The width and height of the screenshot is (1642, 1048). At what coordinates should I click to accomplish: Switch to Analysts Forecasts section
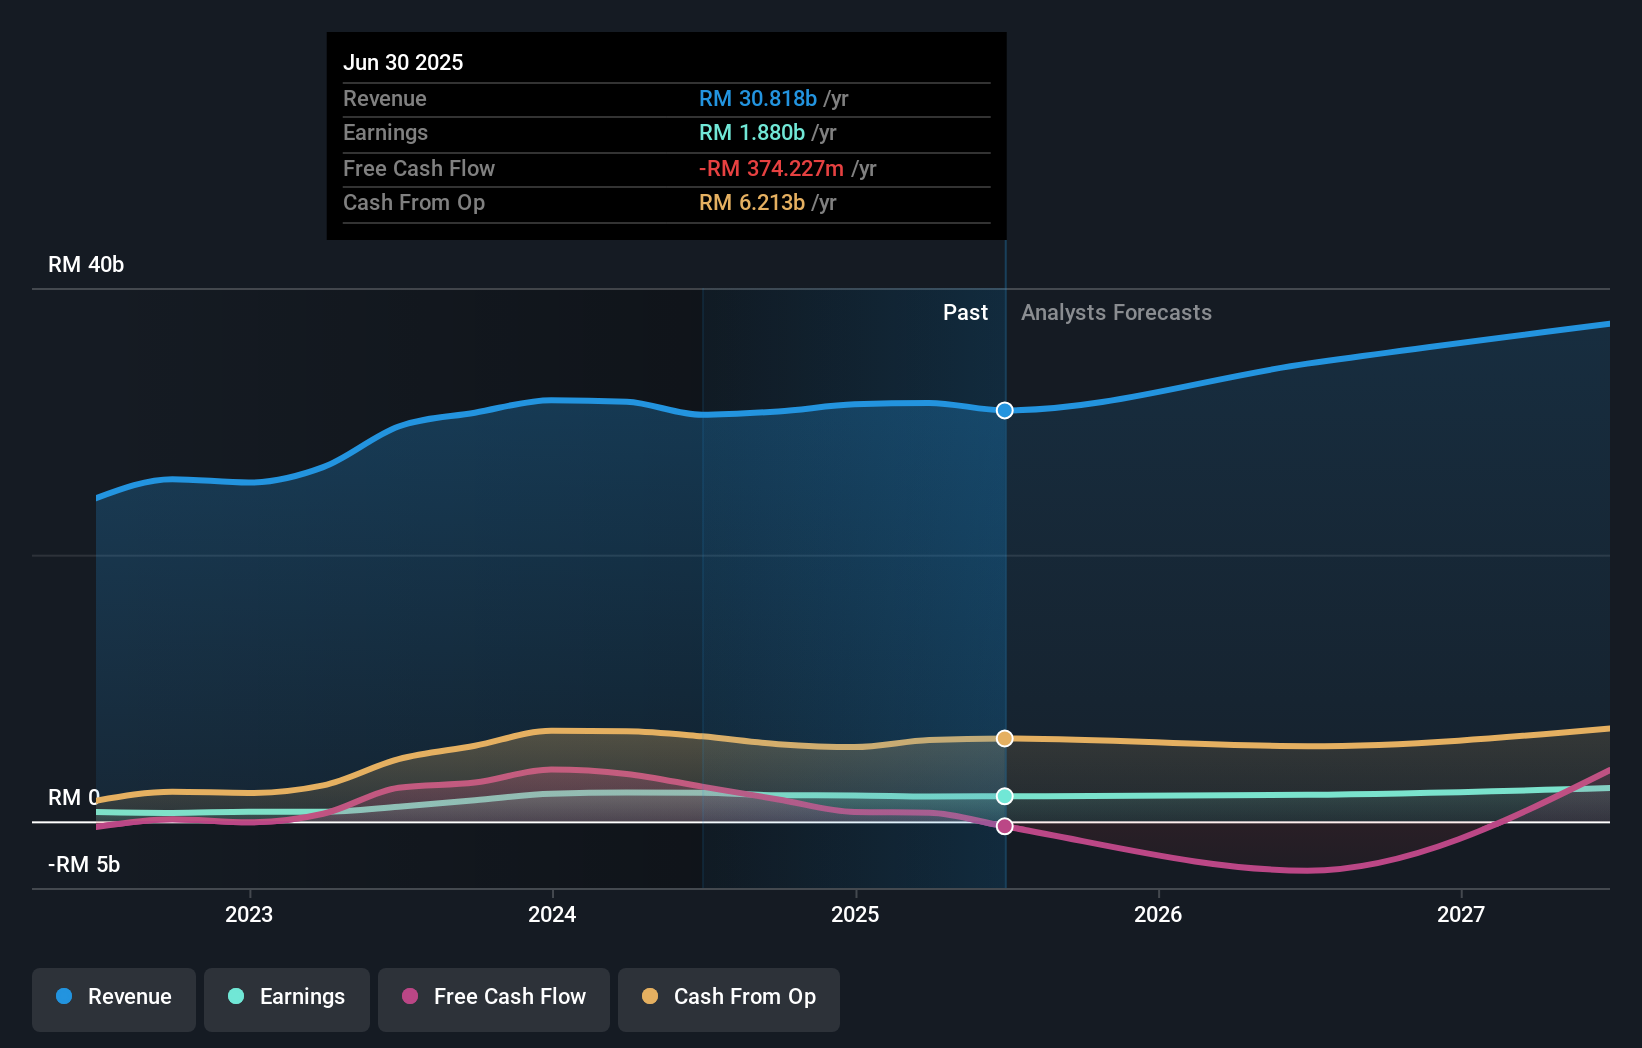pyautogui.click(x=1116, y=313)
